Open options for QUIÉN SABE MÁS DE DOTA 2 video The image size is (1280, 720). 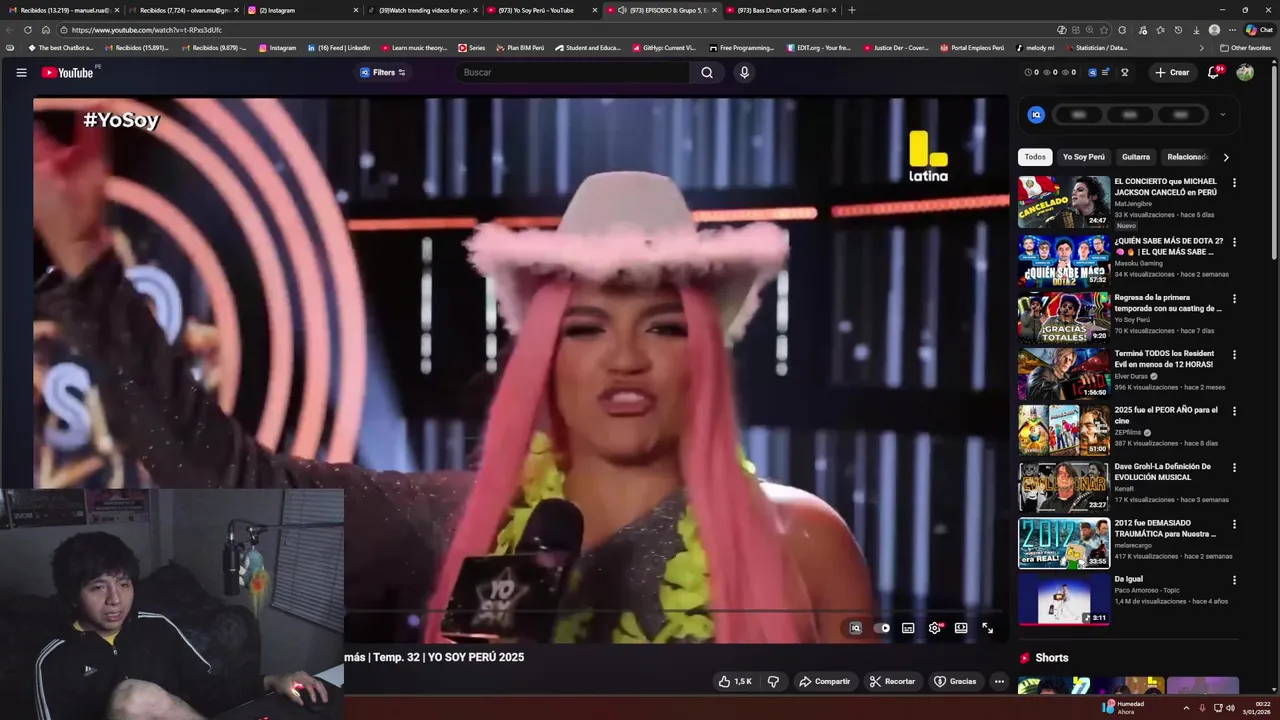1234,242
